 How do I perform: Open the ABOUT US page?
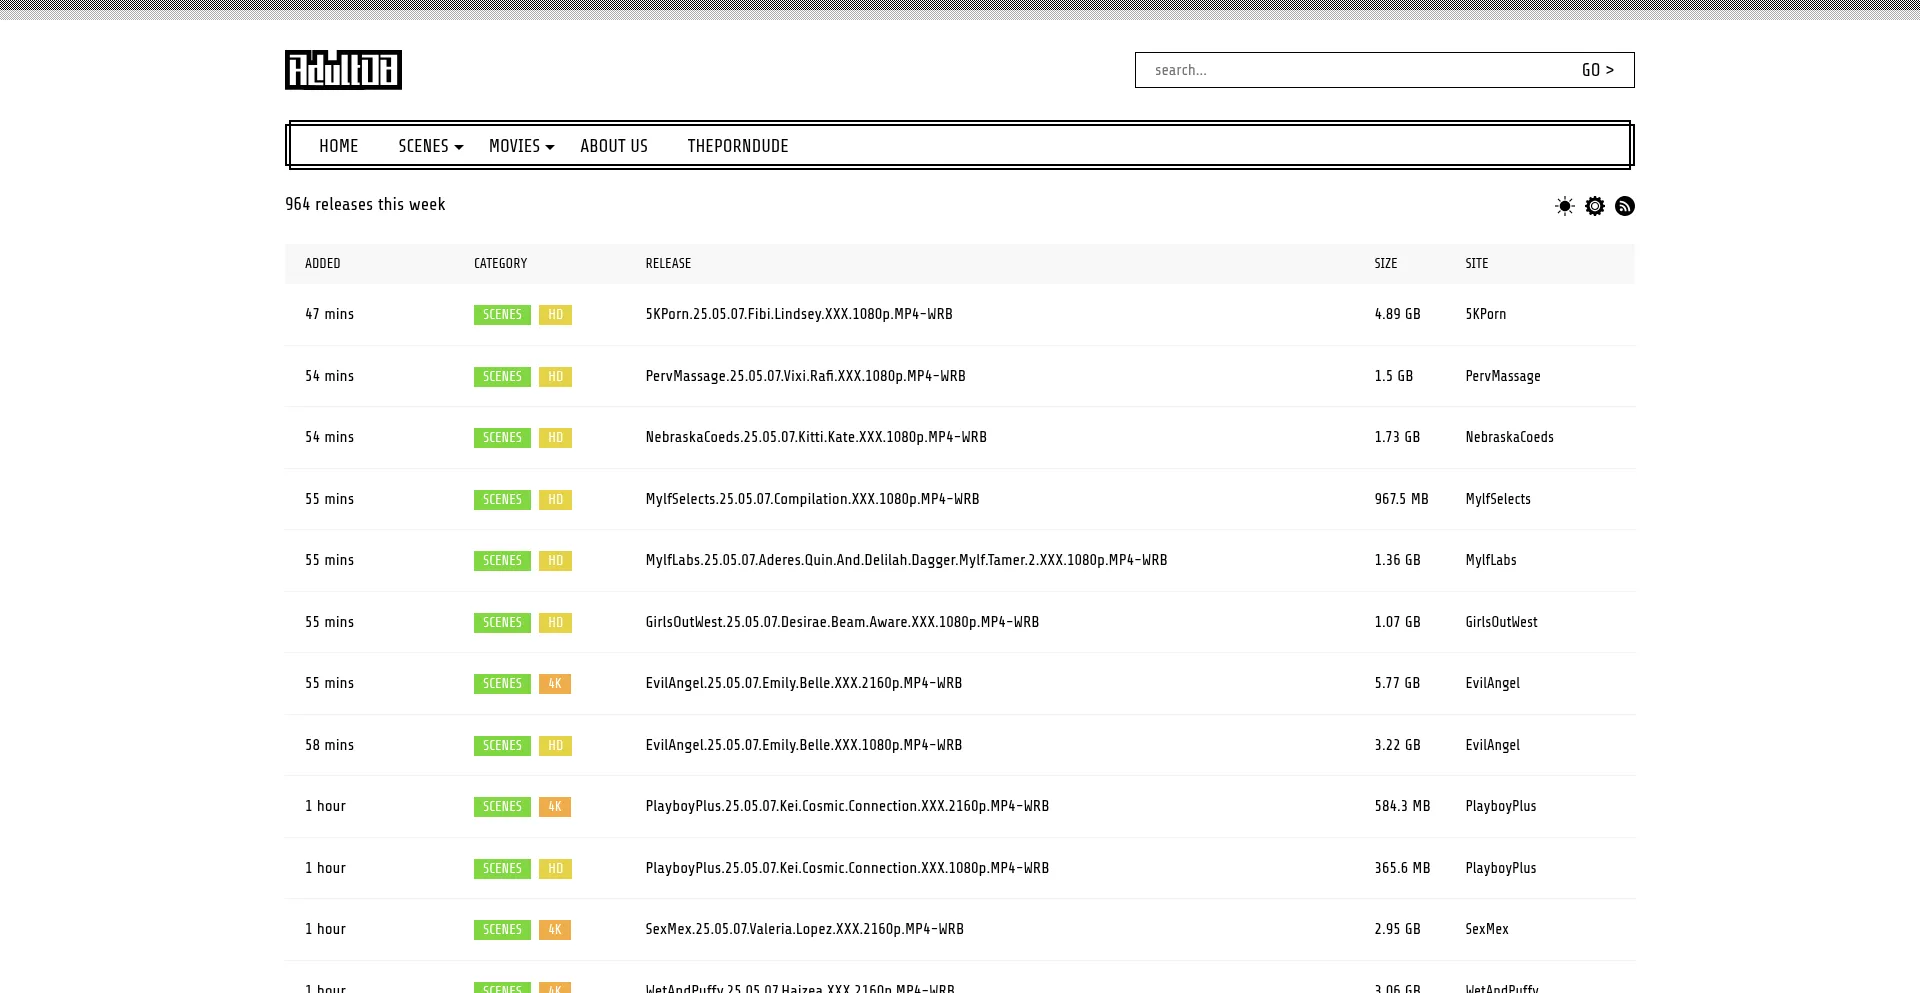tap(614, 146)
